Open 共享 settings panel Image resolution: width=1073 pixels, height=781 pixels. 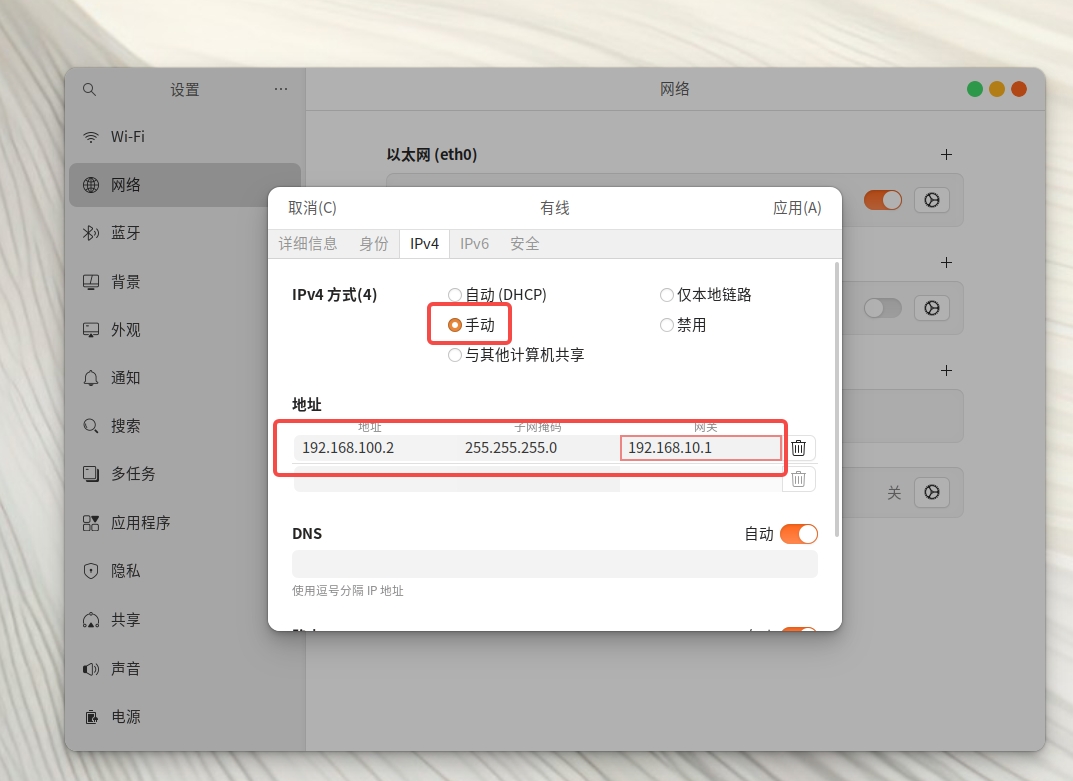(185, 619)
